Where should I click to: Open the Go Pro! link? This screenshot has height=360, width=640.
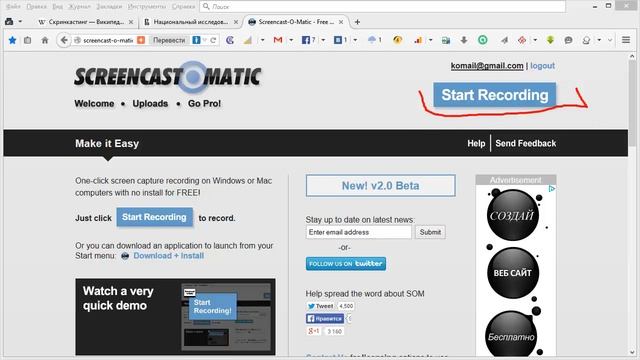[204, 104]
